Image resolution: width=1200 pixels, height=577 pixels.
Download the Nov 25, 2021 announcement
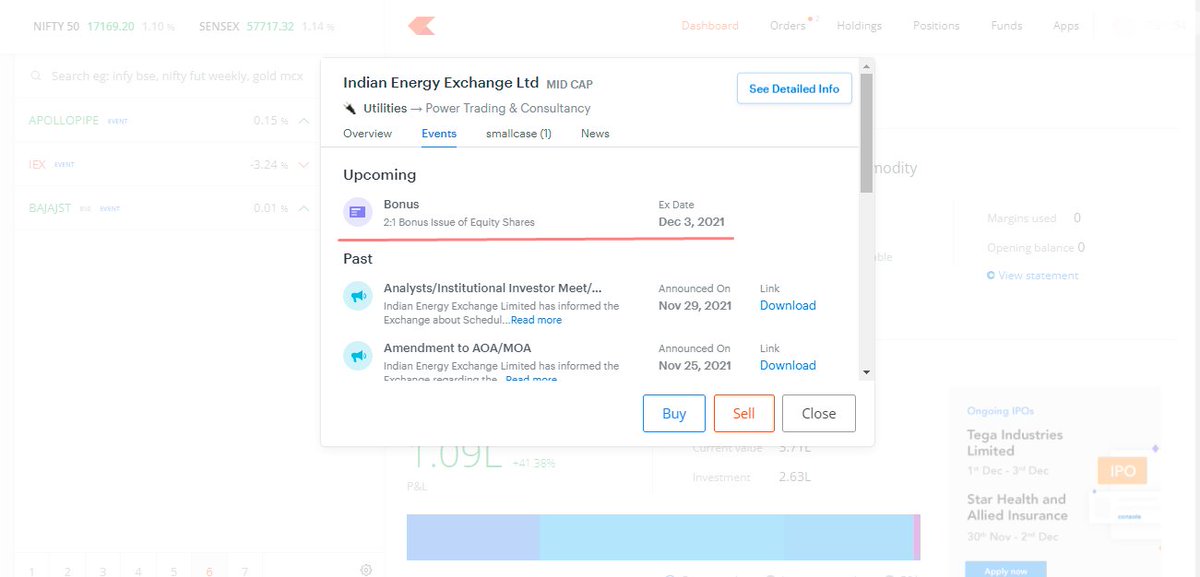pos(788,365)
